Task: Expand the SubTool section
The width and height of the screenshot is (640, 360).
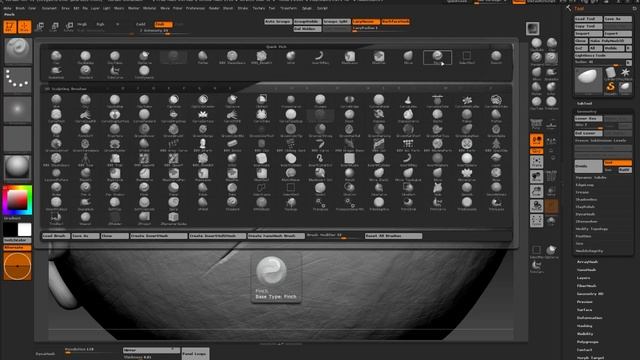Action: tap(584, 103)
